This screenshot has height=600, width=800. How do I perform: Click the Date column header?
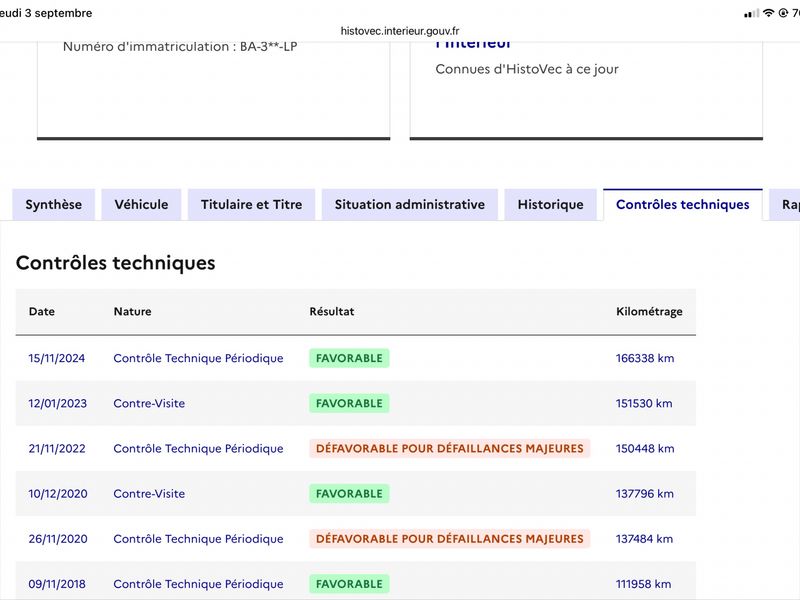42,311
